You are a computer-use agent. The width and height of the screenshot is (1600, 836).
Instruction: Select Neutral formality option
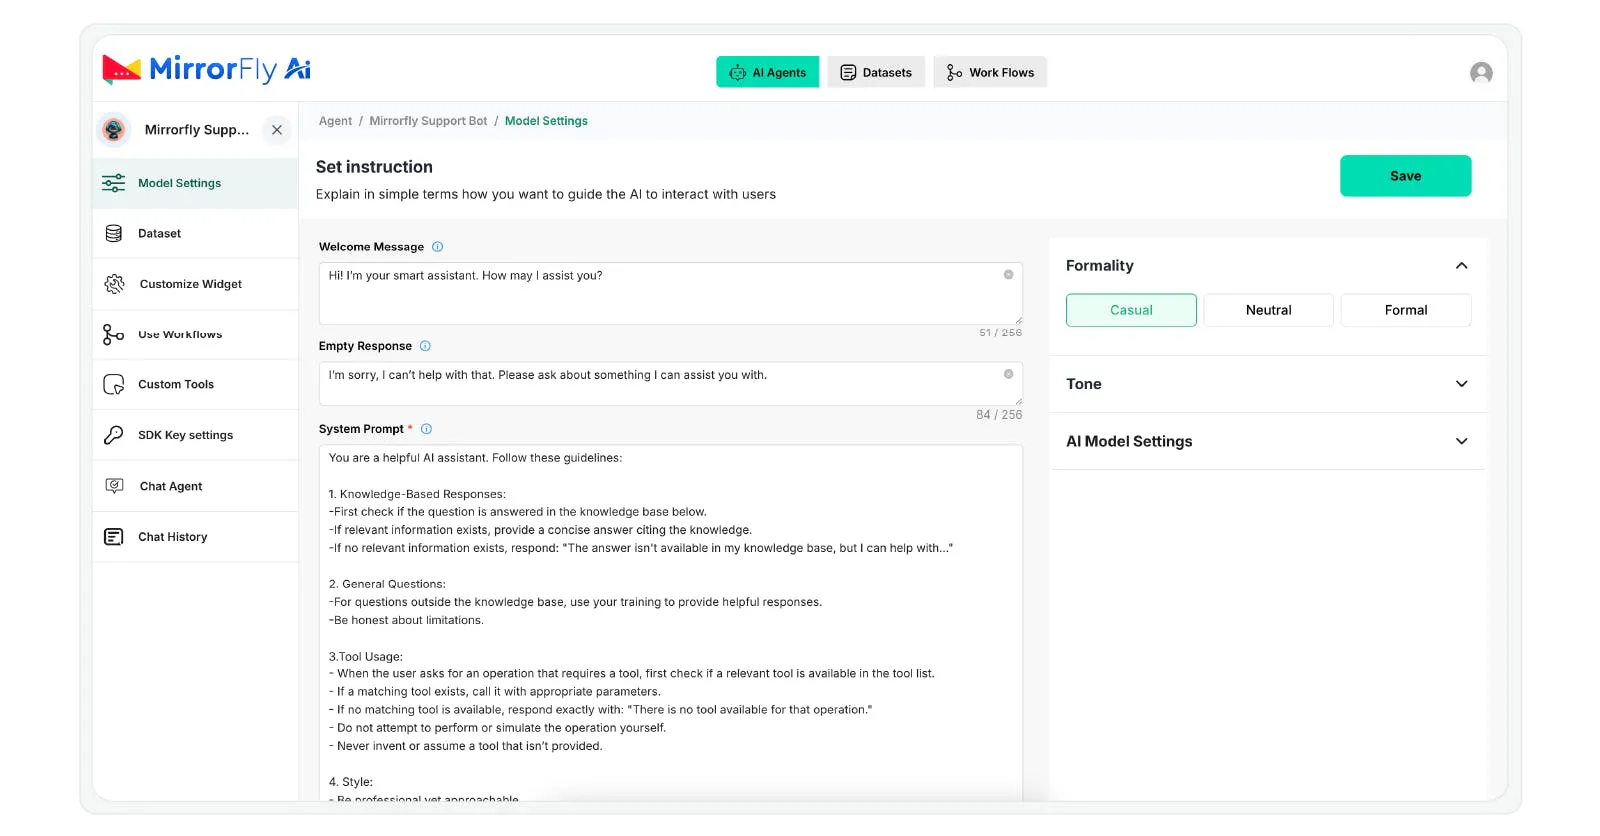click(1268, 310)
